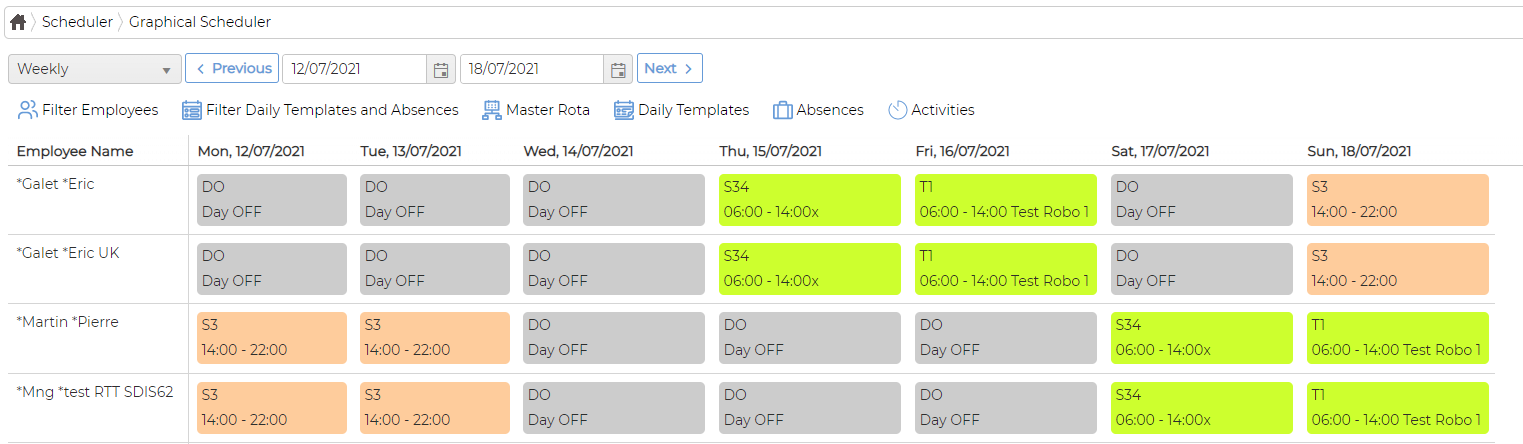Image resolution: width=1523 pixels, height=444 pixels.
Task: Select Eric Galet's Thursday S34 shift
Action: click(x=809, y=199)
